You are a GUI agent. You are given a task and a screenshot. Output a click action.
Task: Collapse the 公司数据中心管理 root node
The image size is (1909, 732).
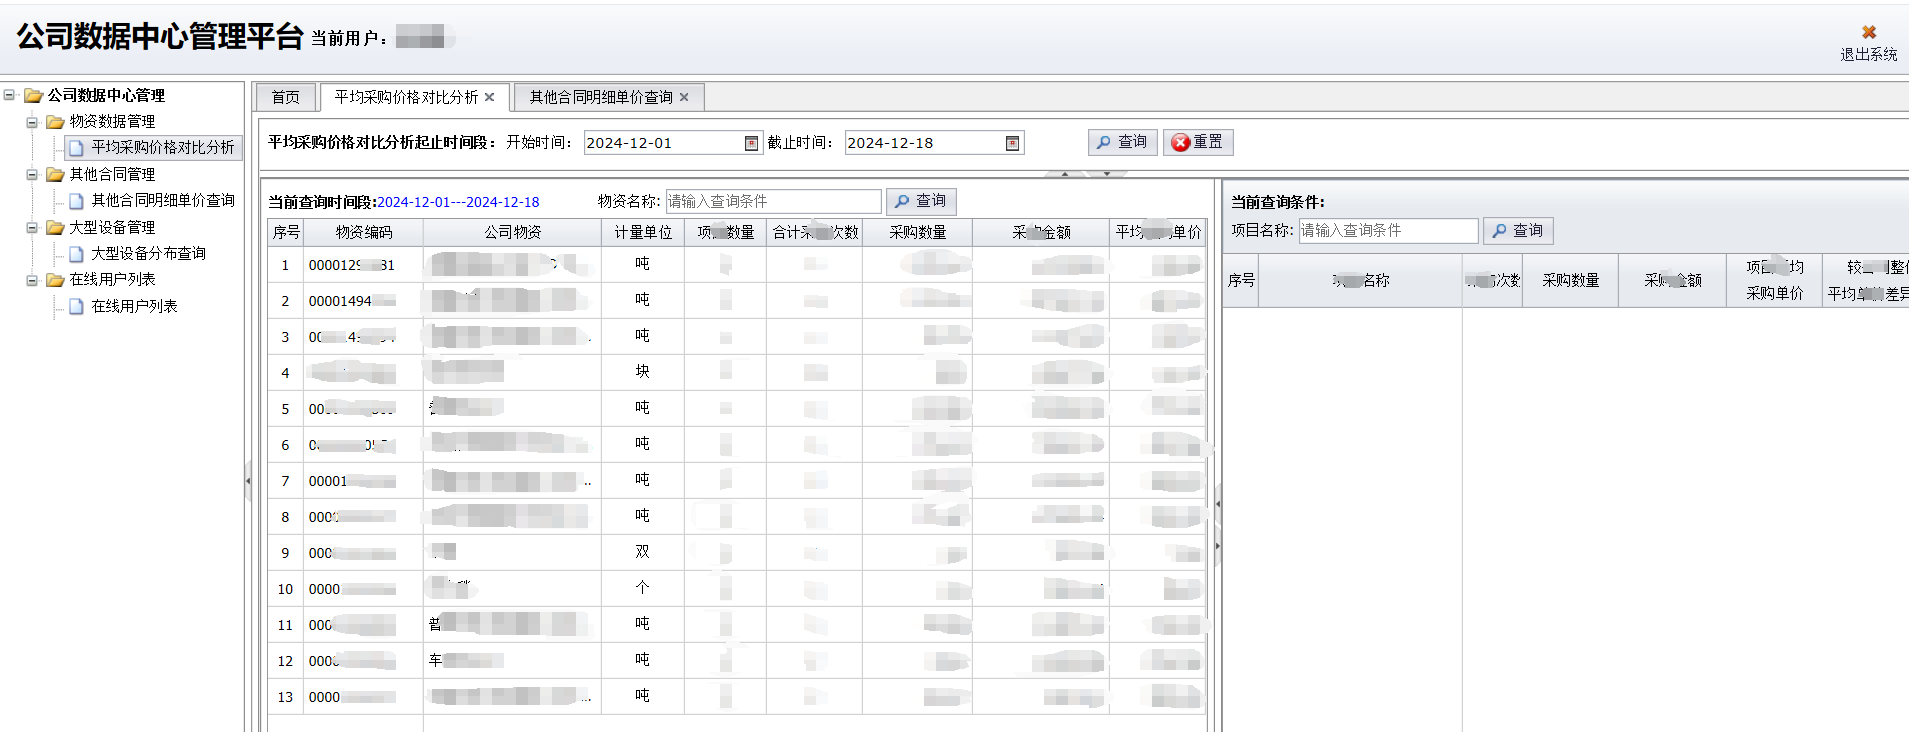10,96
